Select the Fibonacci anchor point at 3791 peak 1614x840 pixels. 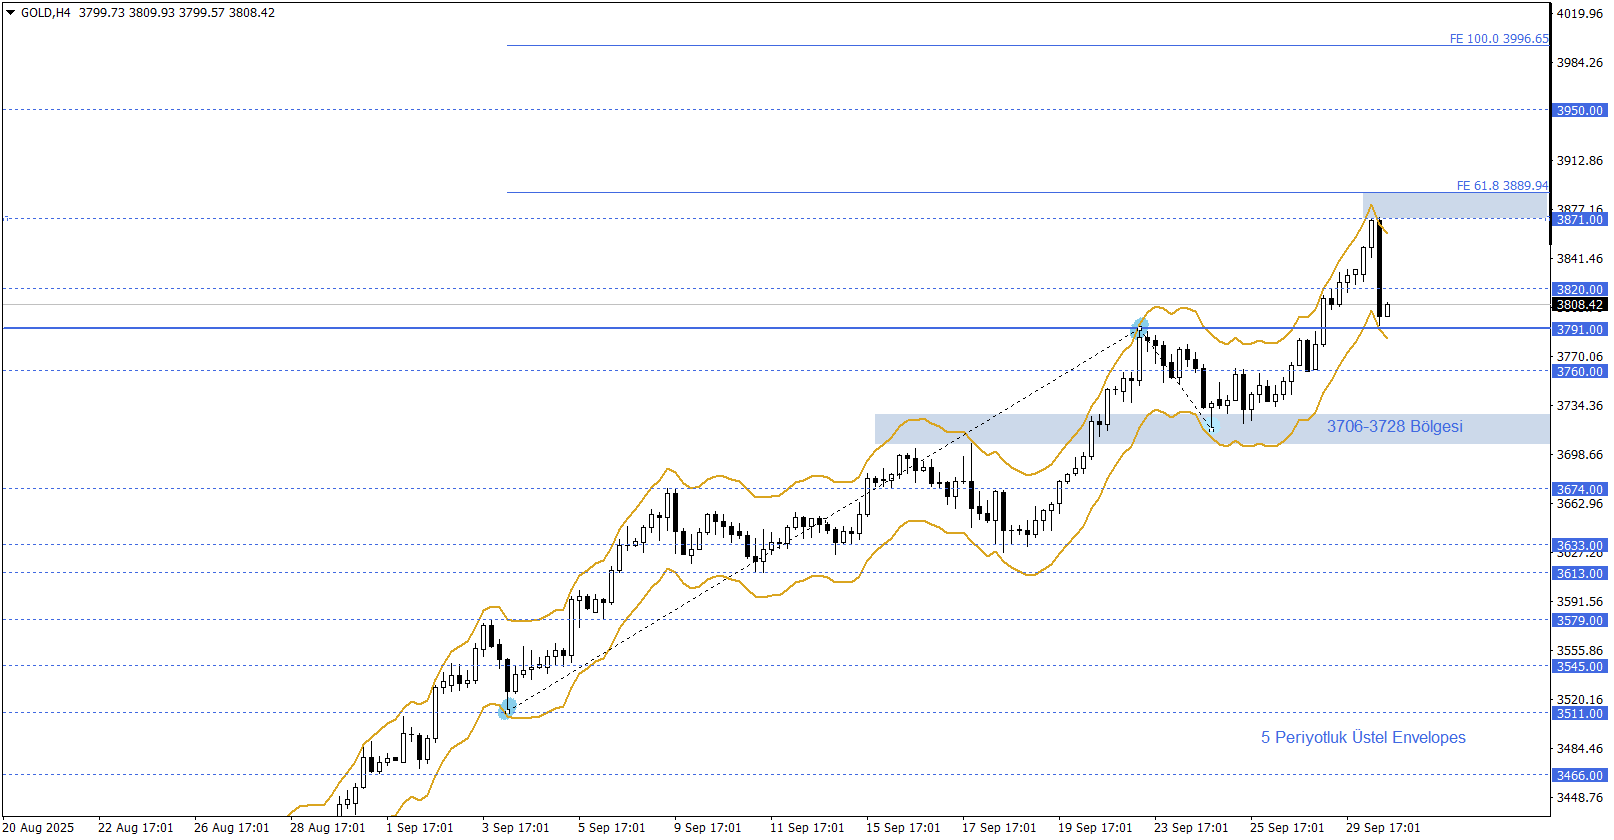click(1139, 327)
